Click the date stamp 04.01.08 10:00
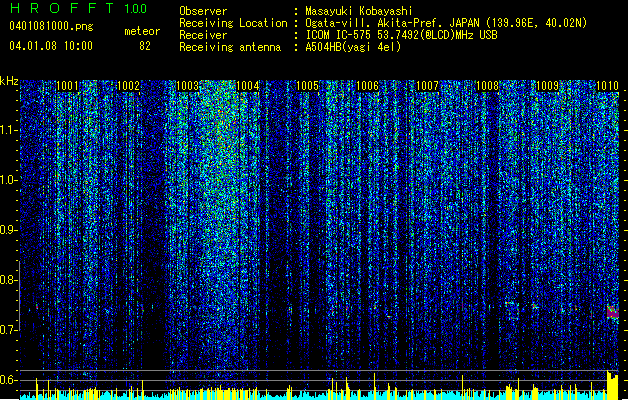 pos(51,46)
